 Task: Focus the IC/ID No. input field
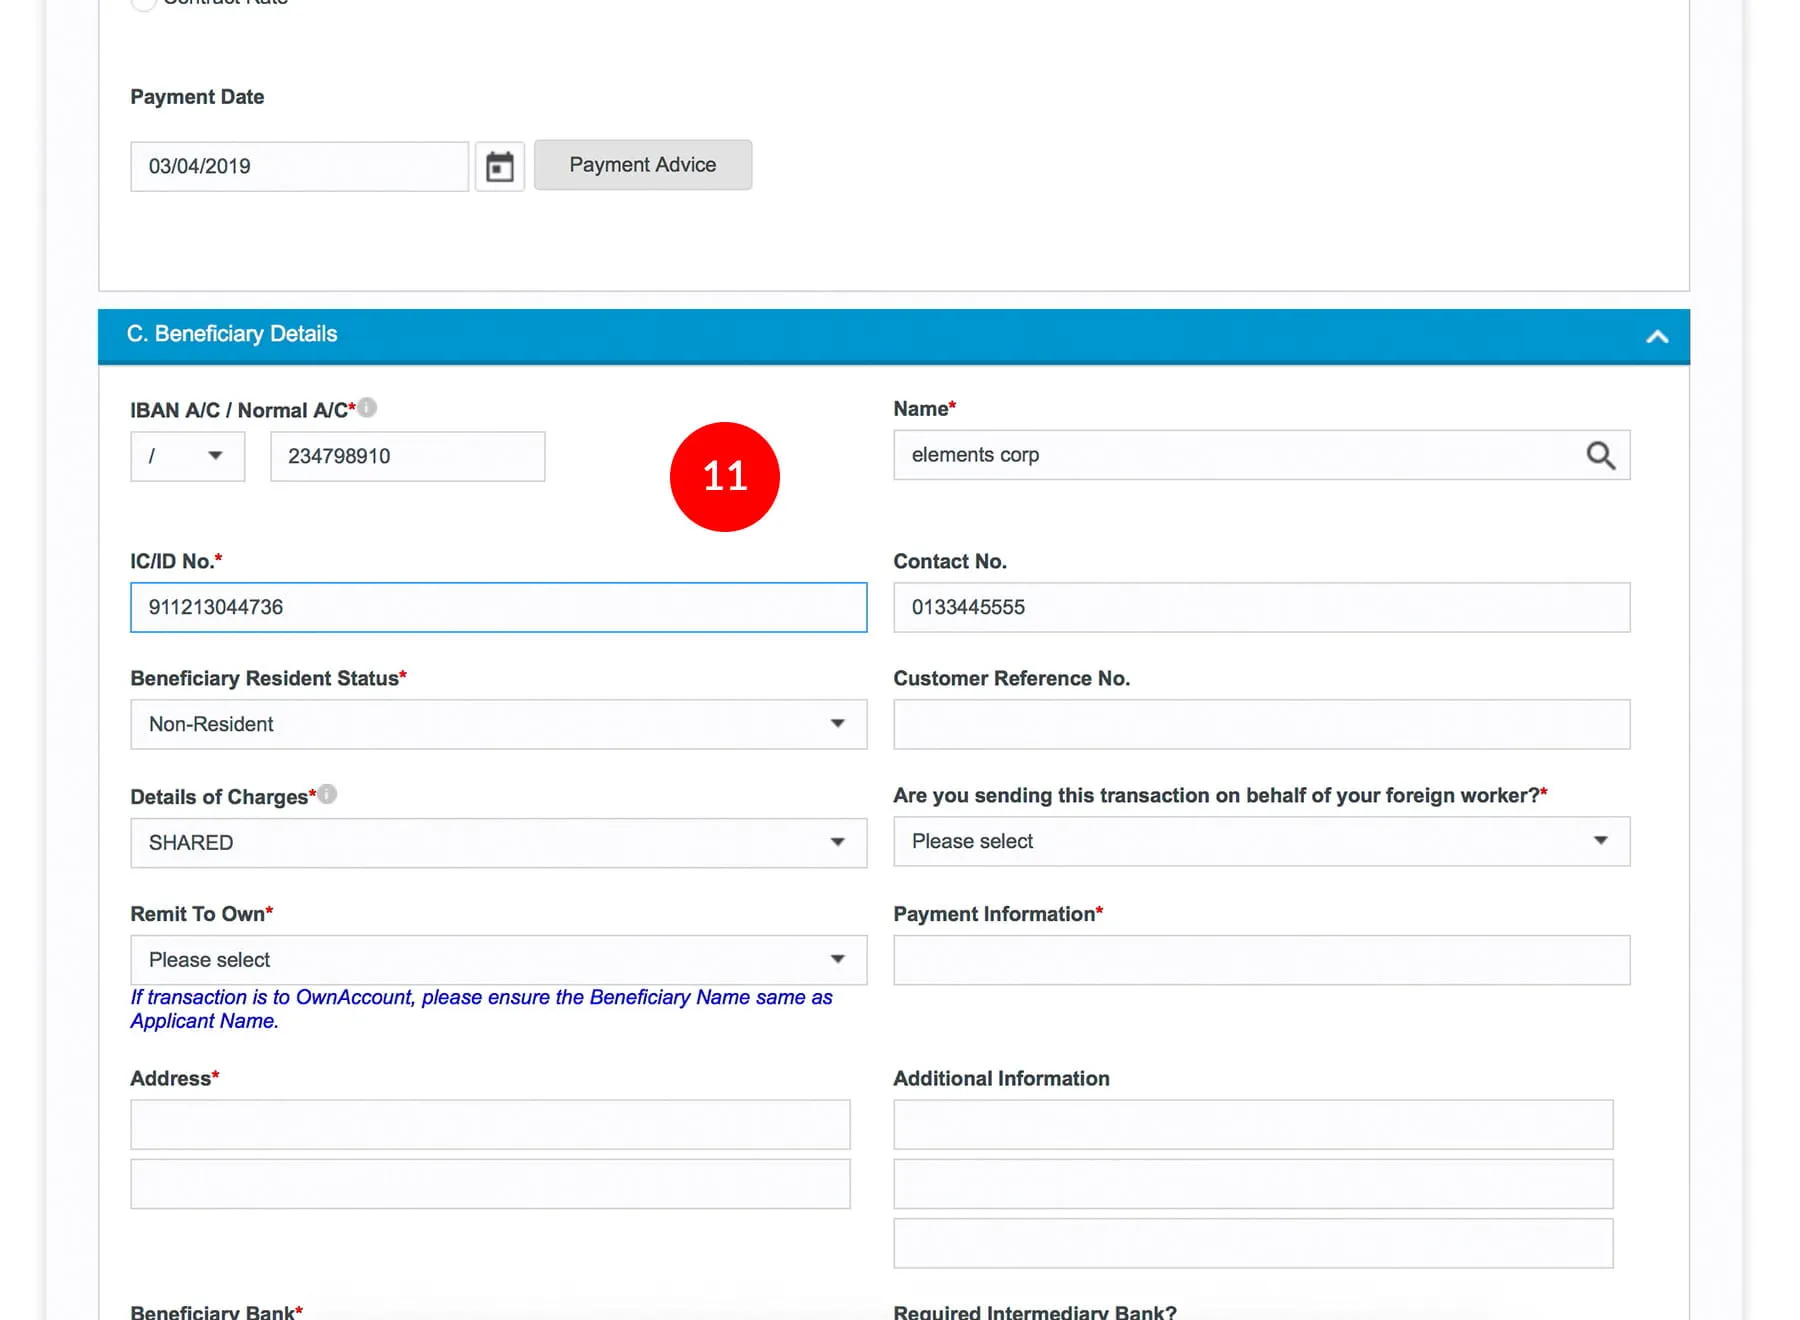(498, 608)
